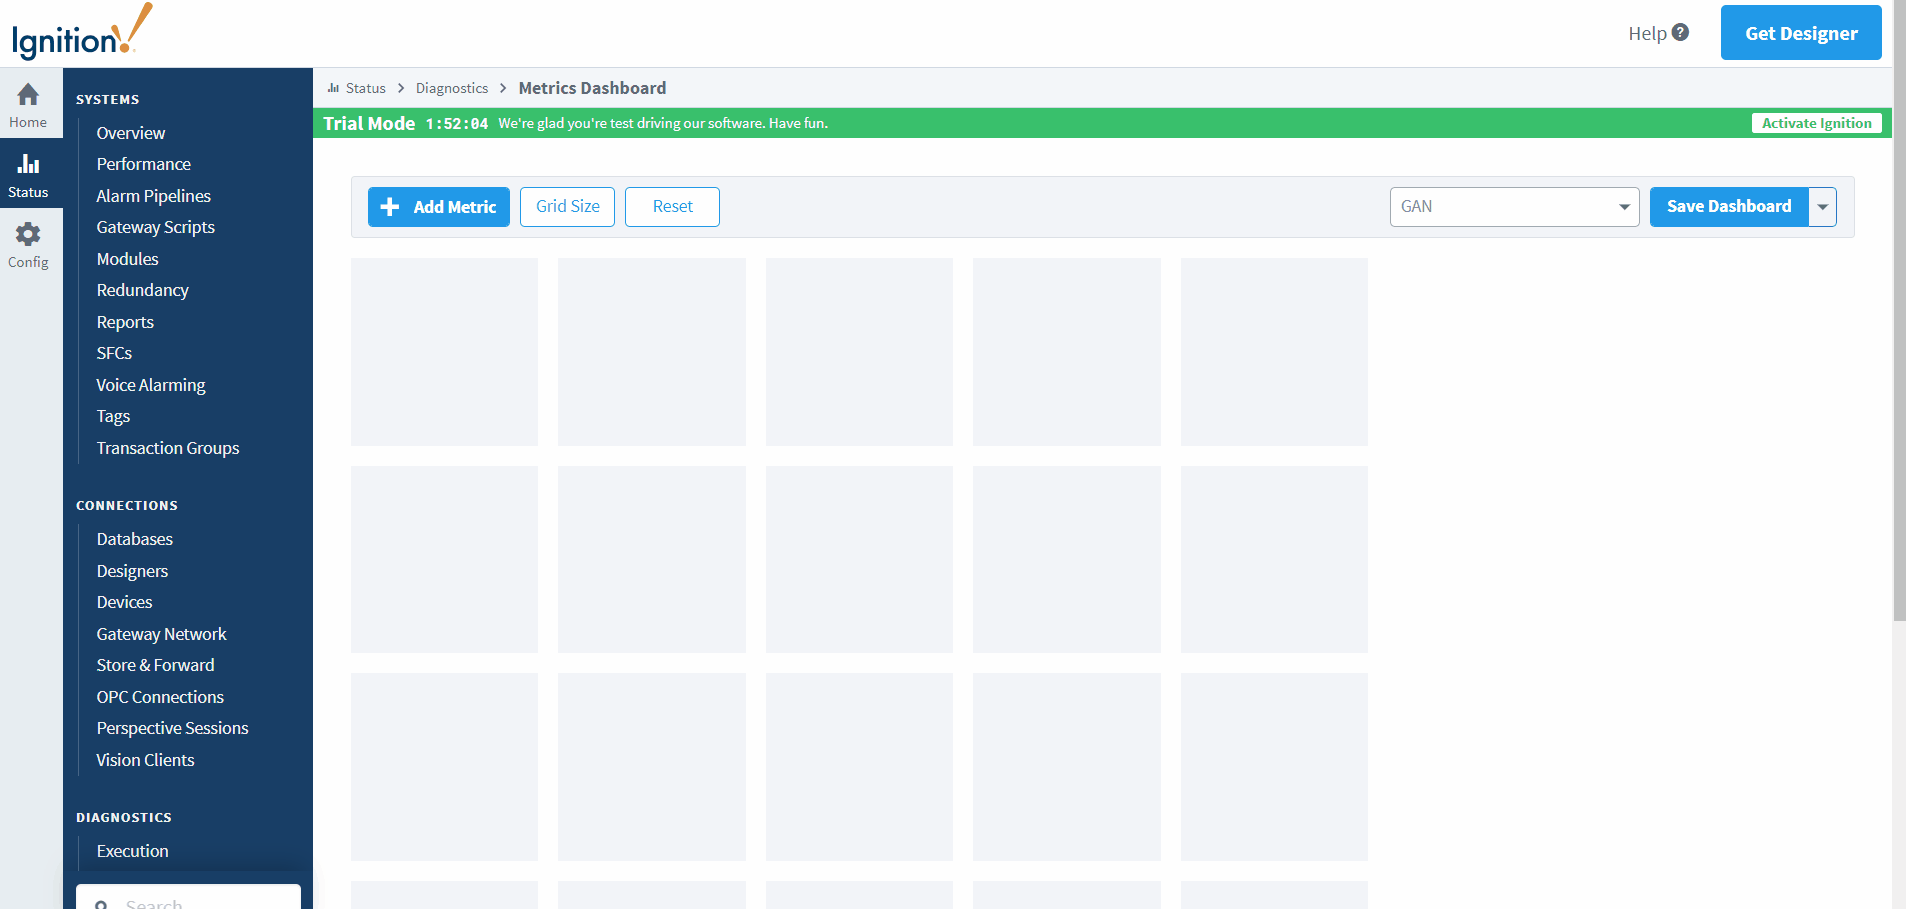Open the SFCs page
This screenshot has width=1906, height=909.
coord(114,353)
